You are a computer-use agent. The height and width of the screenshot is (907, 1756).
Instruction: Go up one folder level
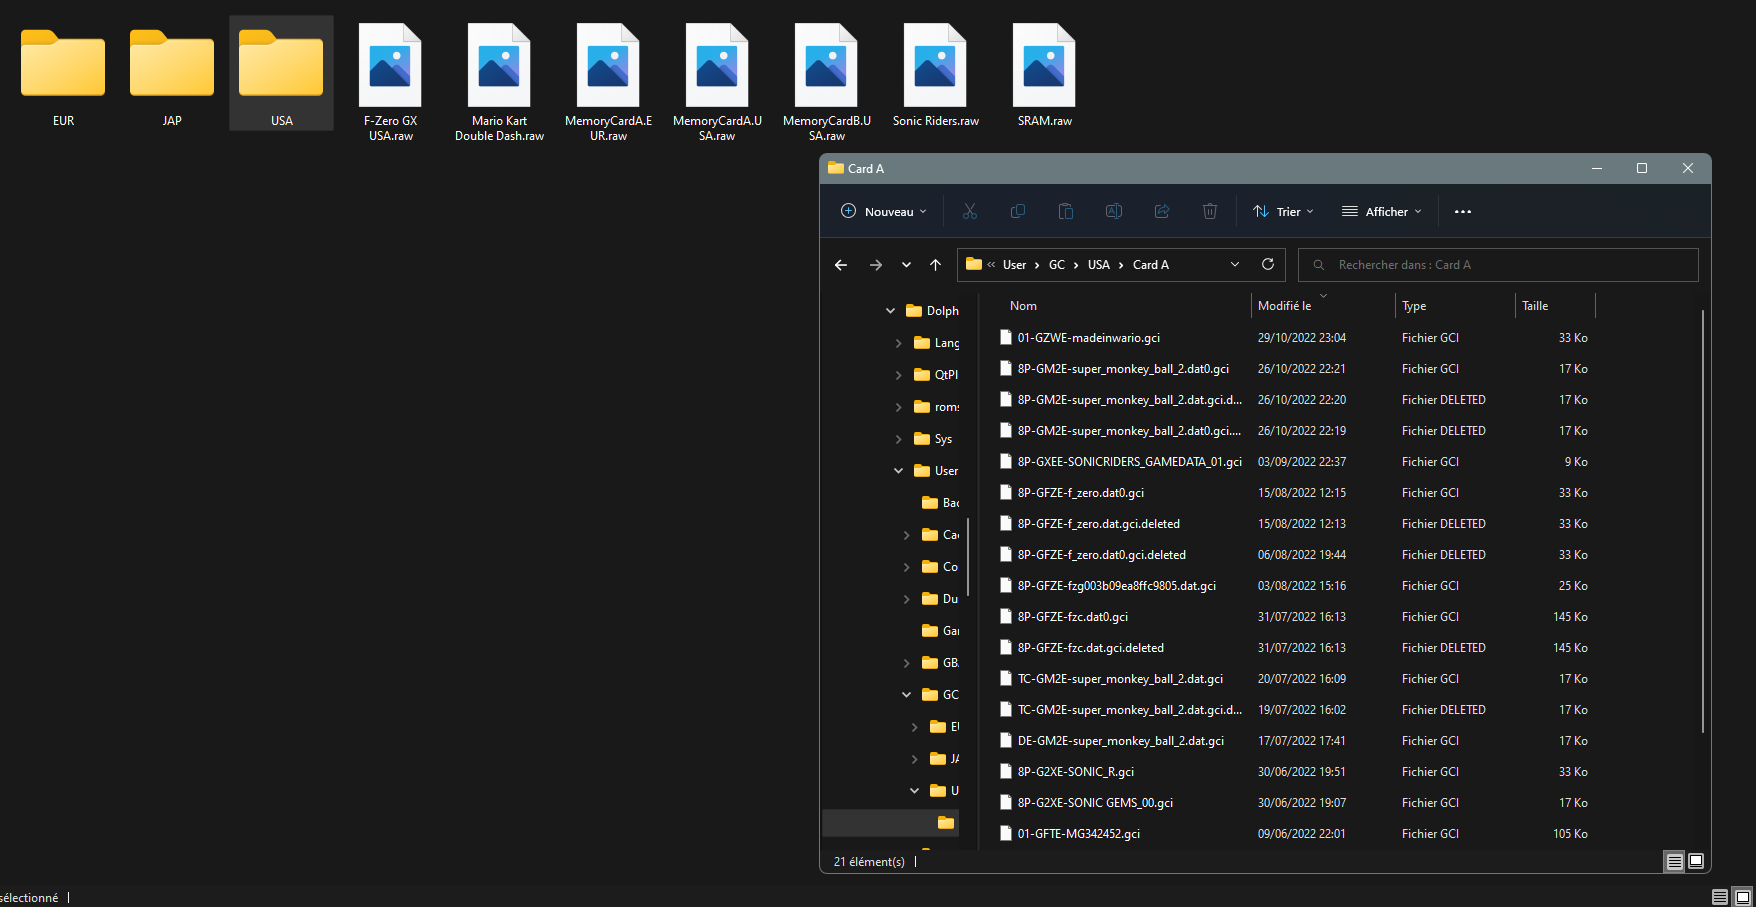coord(935,265)
